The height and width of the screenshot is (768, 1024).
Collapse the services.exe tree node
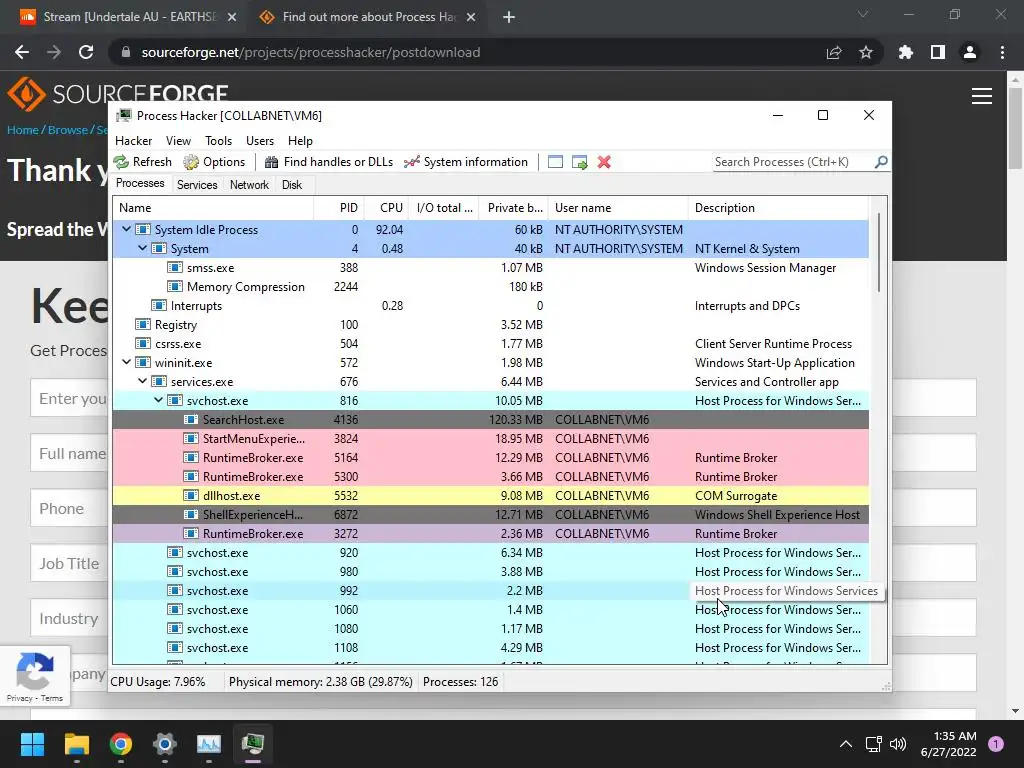[x=142, y=381]
